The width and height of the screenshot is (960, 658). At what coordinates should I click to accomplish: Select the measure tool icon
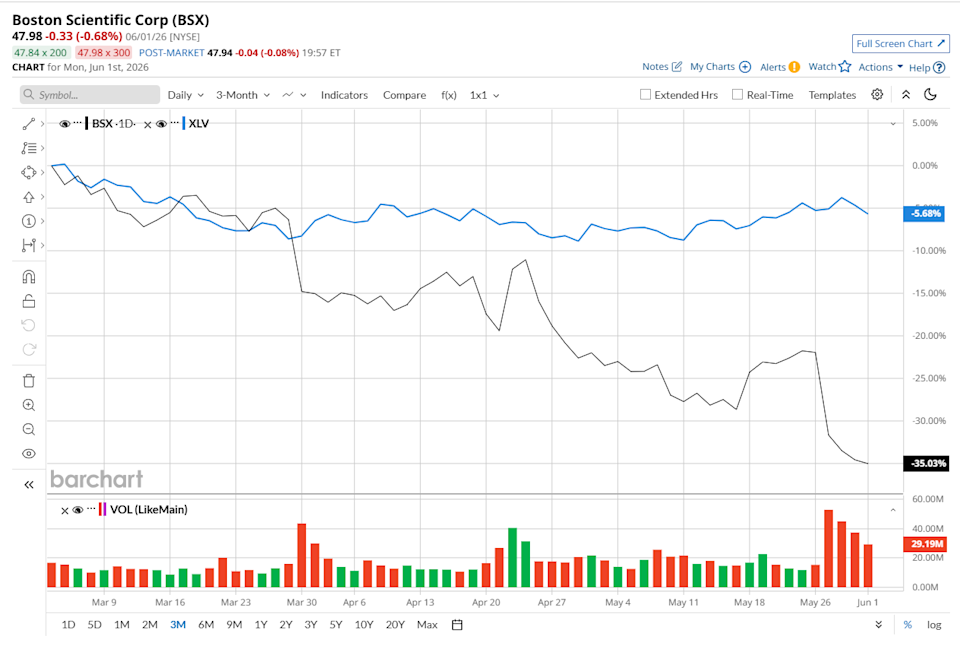tap(28, 245)
